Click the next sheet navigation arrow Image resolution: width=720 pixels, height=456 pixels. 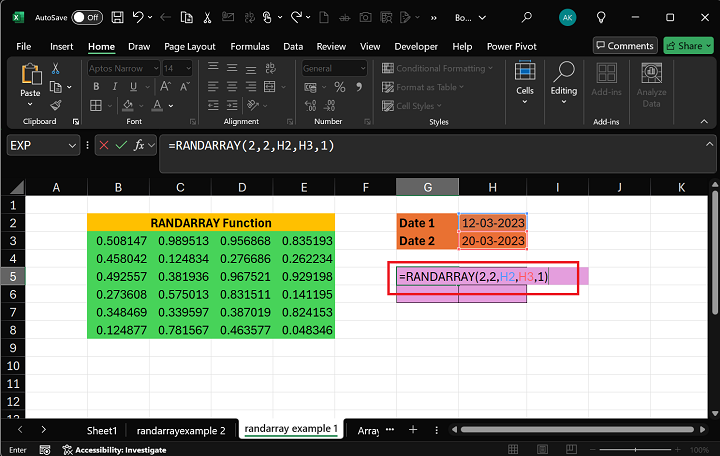click(43, 430)
